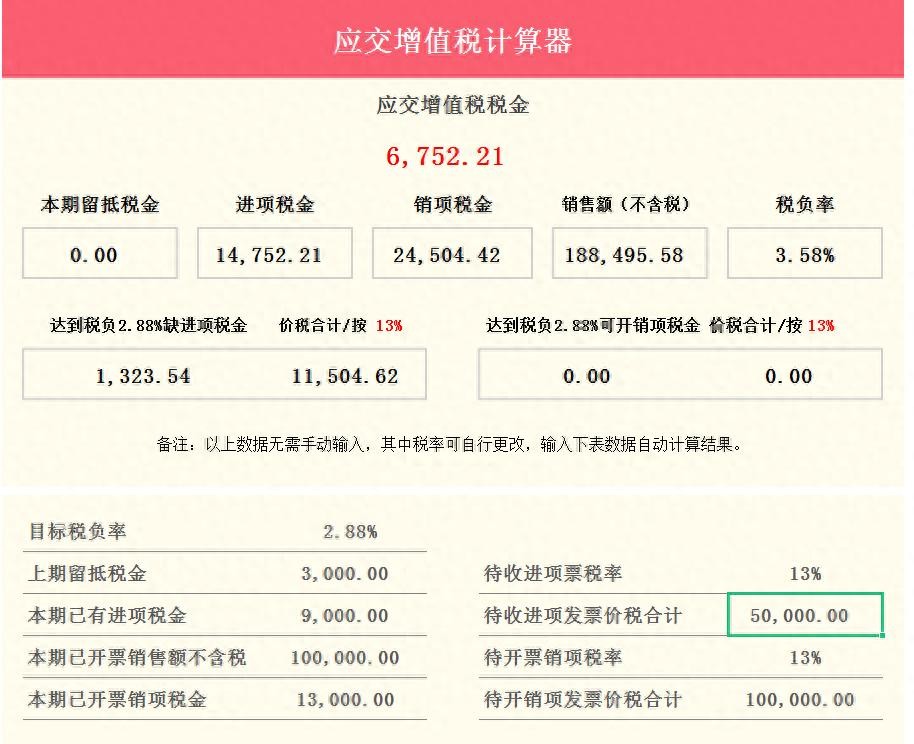Click the highlighted 50,000.00 待收进项发票价税合计 cell
The width and height of the screenshot is (914, 744).
pyautogui.click(x=805, y=615)
